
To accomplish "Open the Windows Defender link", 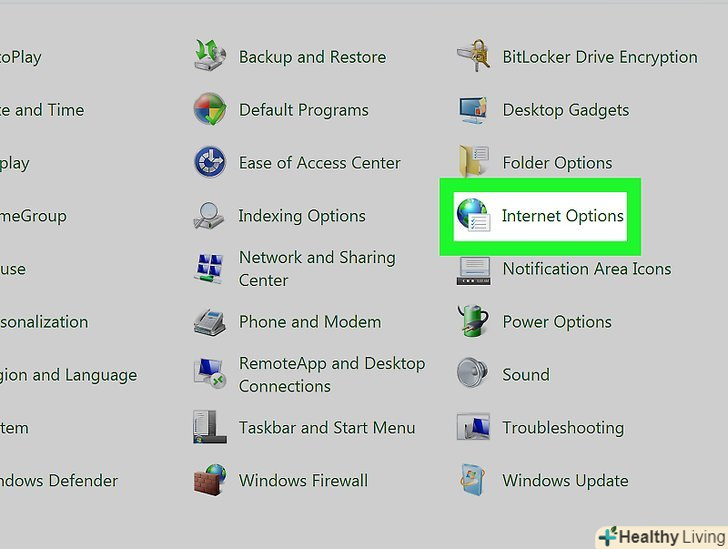I will (59, 481).
